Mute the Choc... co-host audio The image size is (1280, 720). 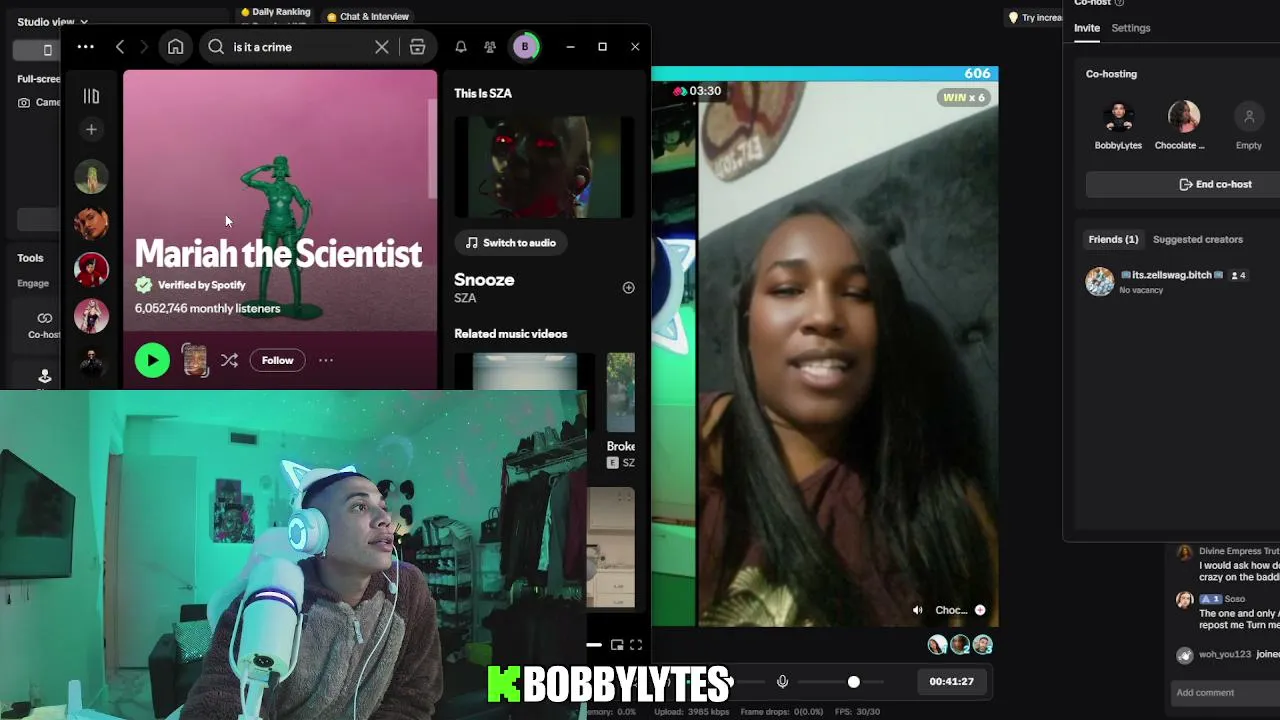click(918, 610)
